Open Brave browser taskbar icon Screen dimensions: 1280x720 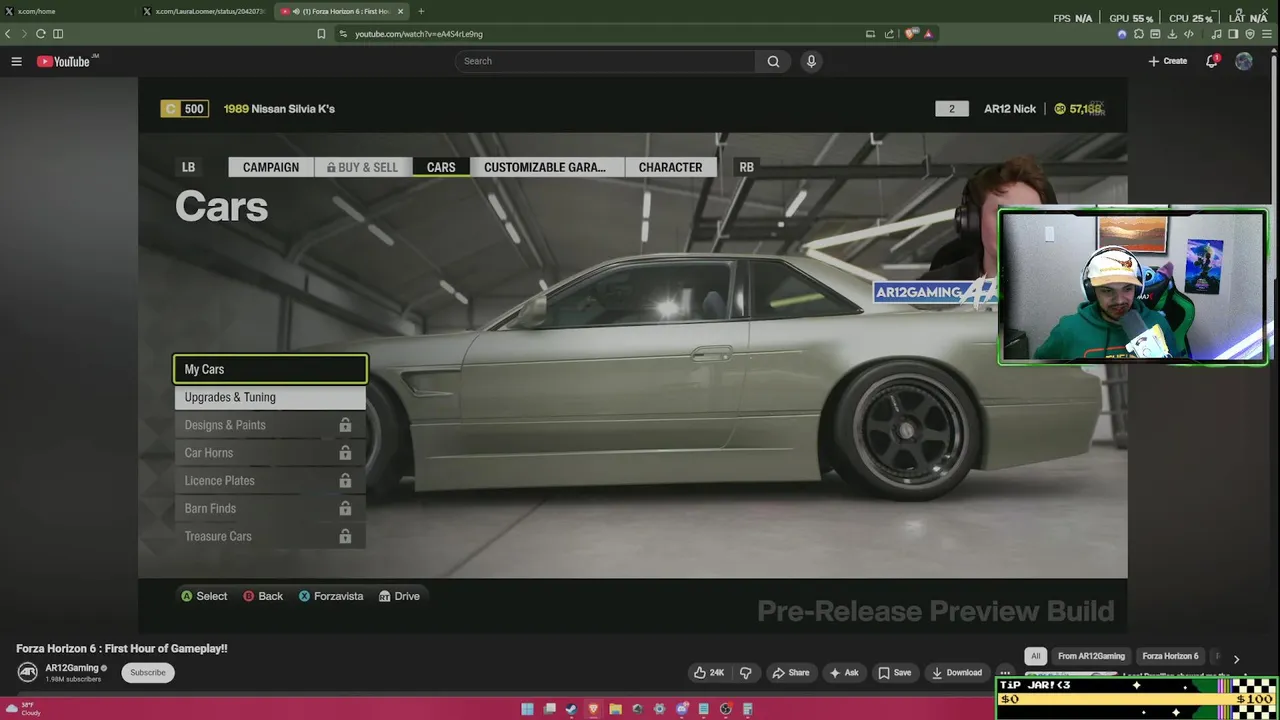(593, 709)
